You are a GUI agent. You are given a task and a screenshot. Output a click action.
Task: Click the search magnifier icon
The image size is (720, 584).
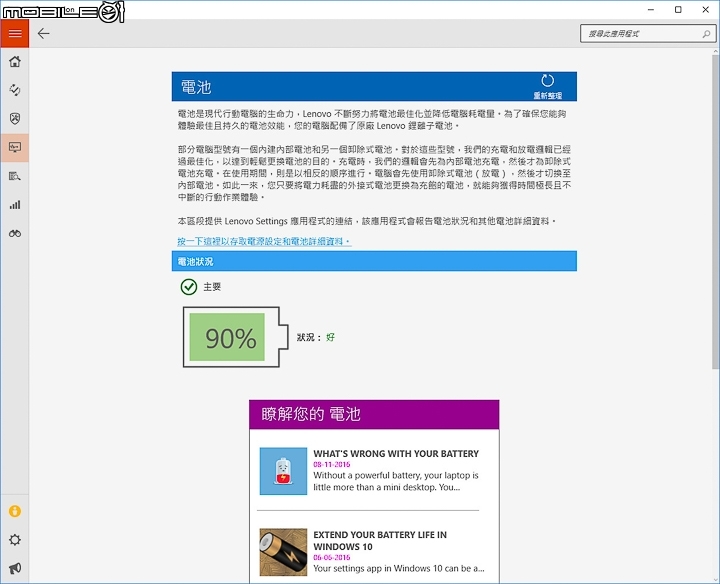706,34
